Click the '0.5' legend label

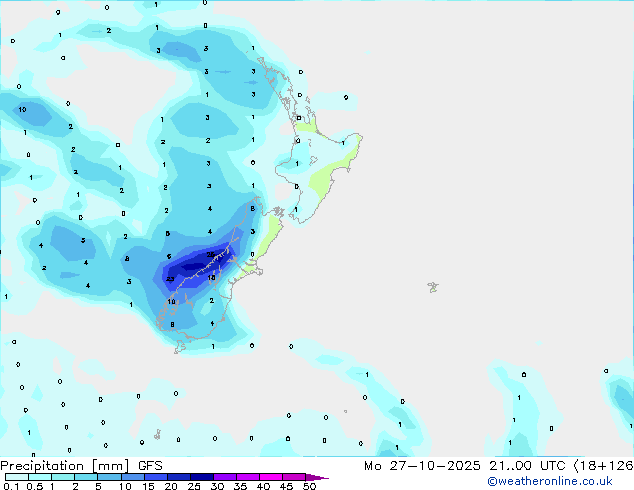click(35, 486)
